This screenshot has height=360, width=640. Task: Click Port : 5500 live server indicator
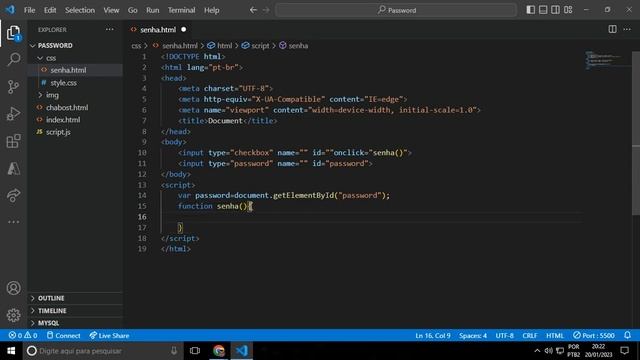(593, 336)
